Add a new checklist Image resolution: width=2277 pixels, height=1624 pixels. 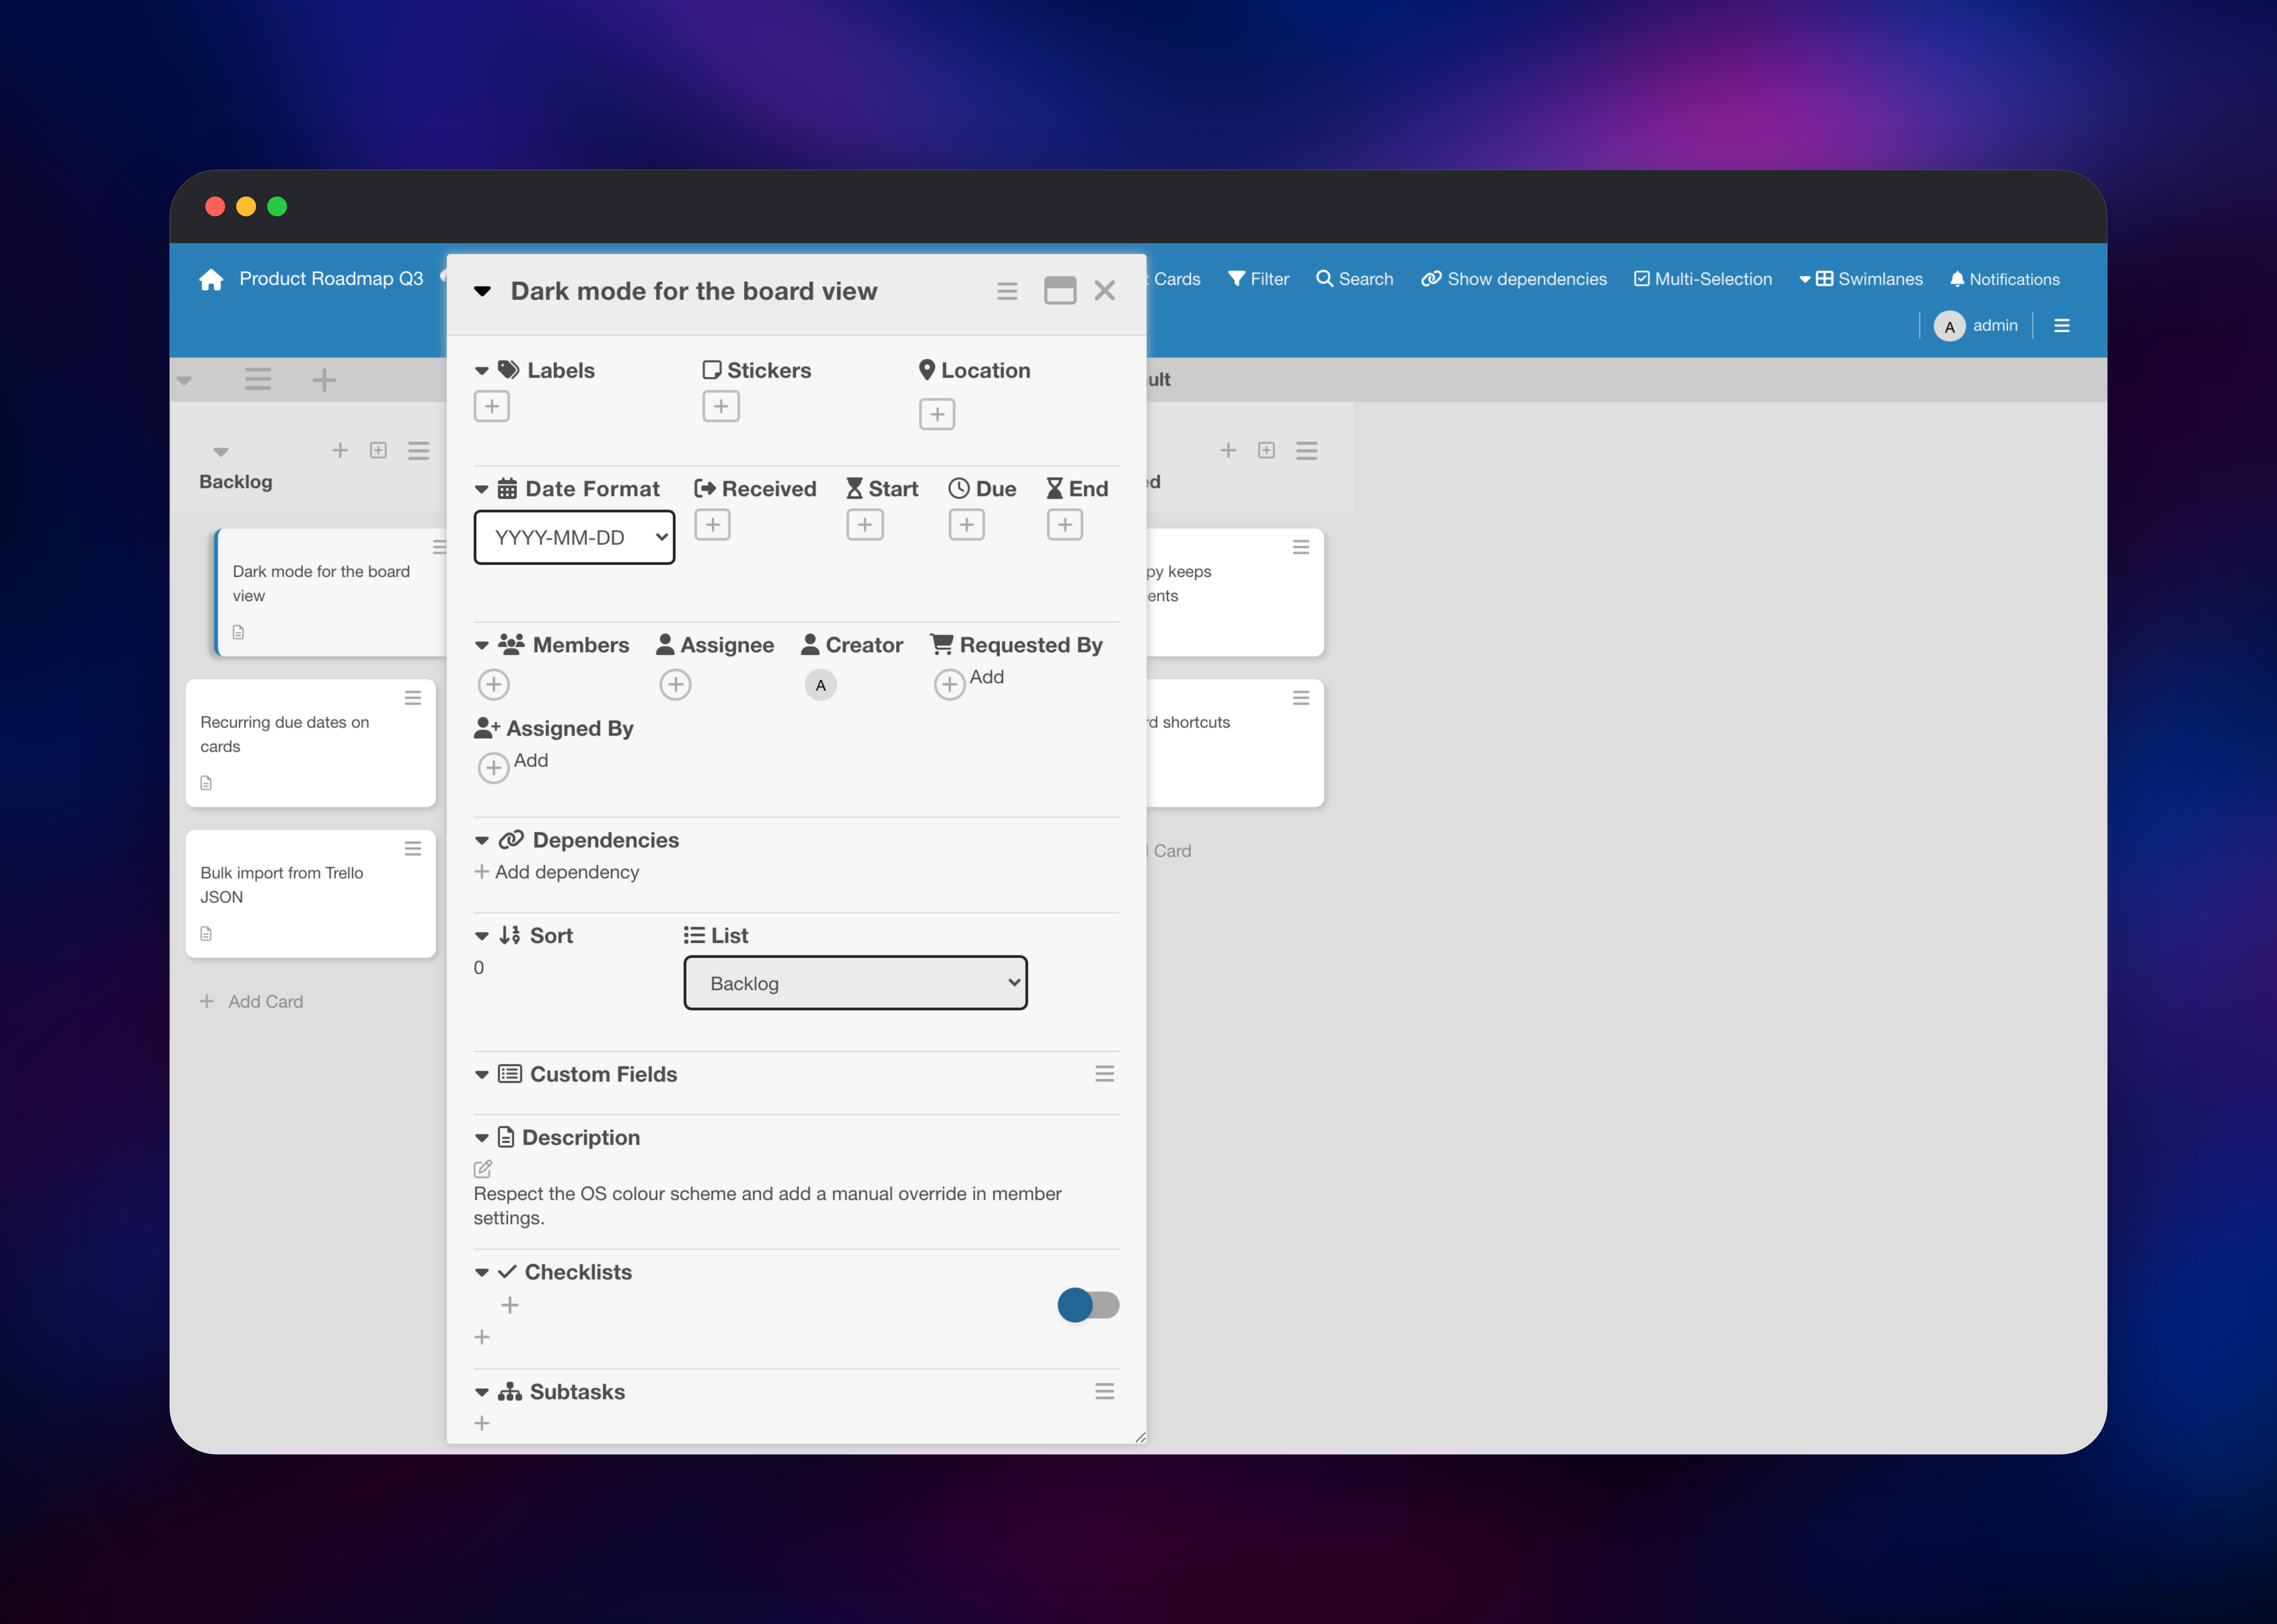click(x=482, y=1337)
